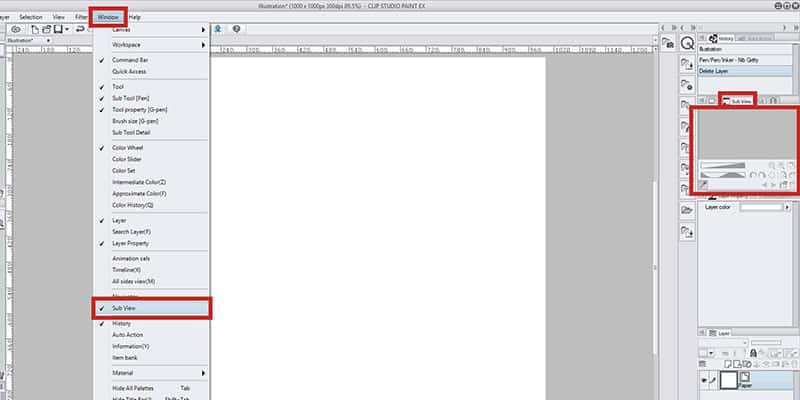Click the Open file icon in command bar
The image size is (800, 400).
tap(46, 30)
